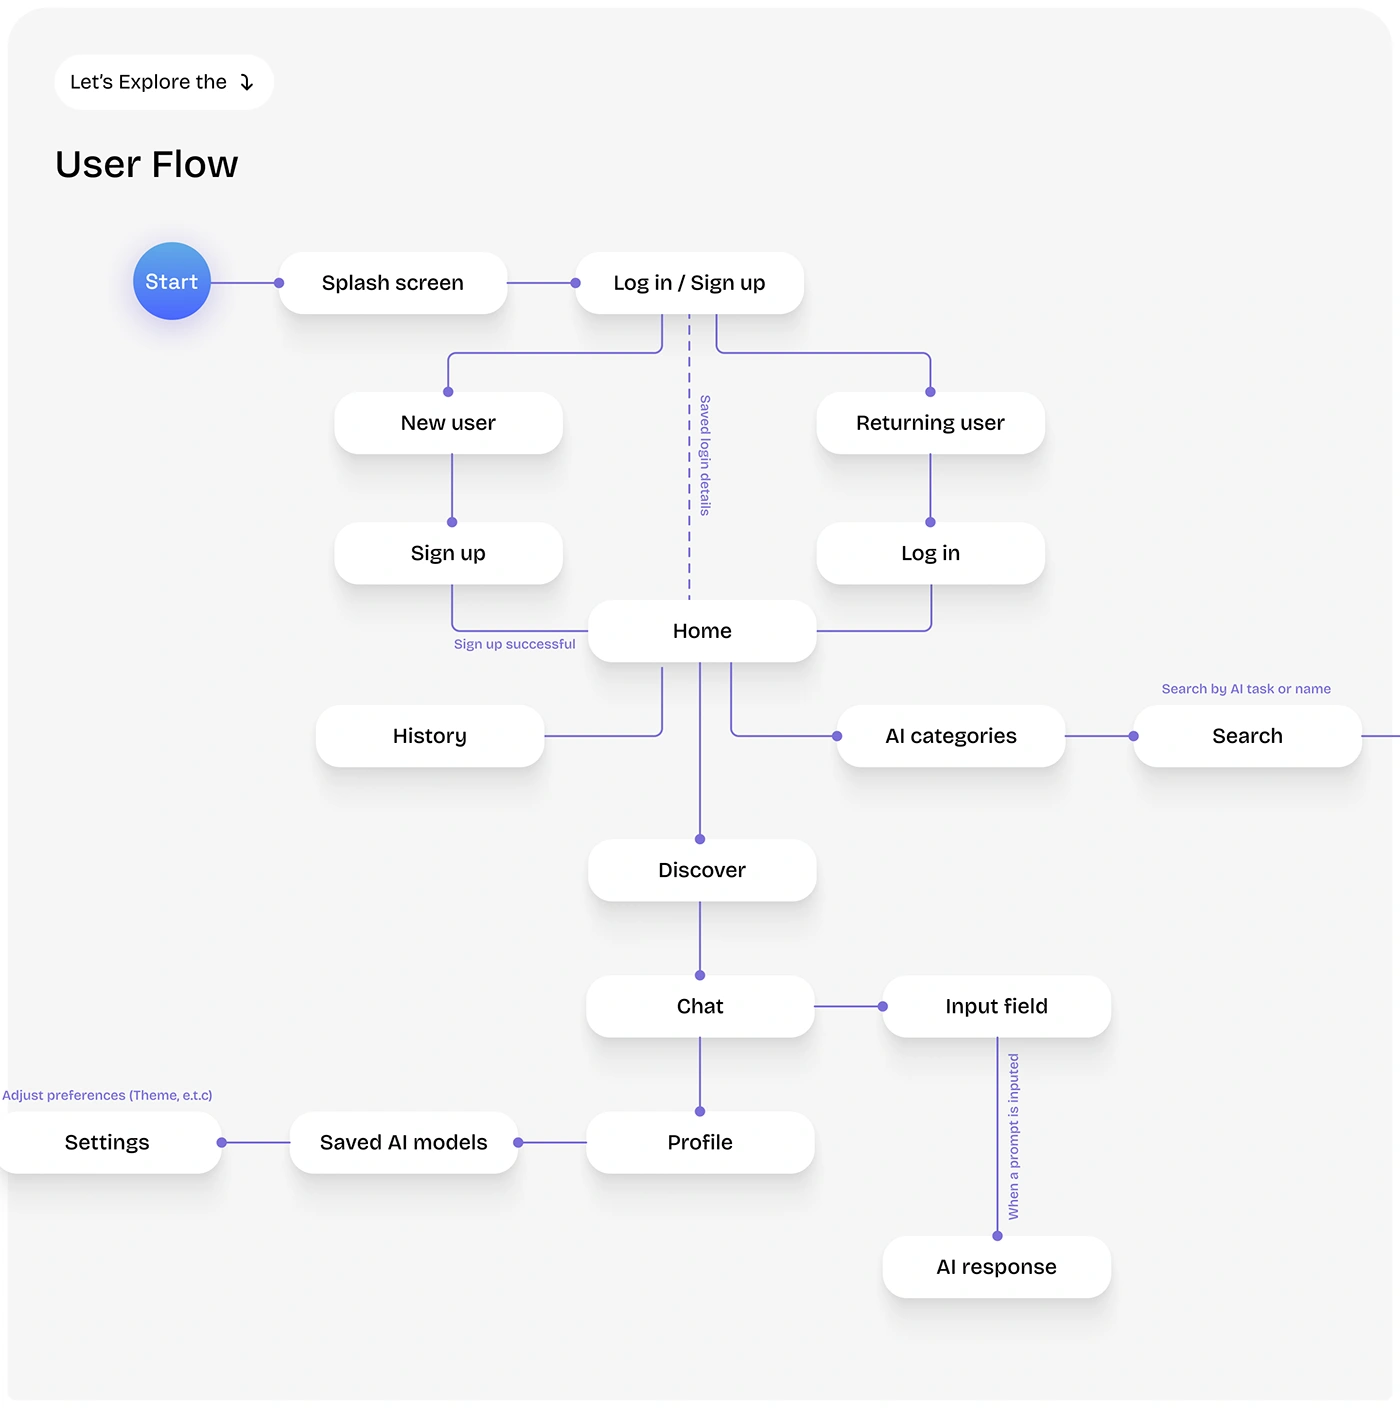This screenshot has width=1400, height=1408.
Task: Open the Discover node
Action: click(x=702, y=870)
